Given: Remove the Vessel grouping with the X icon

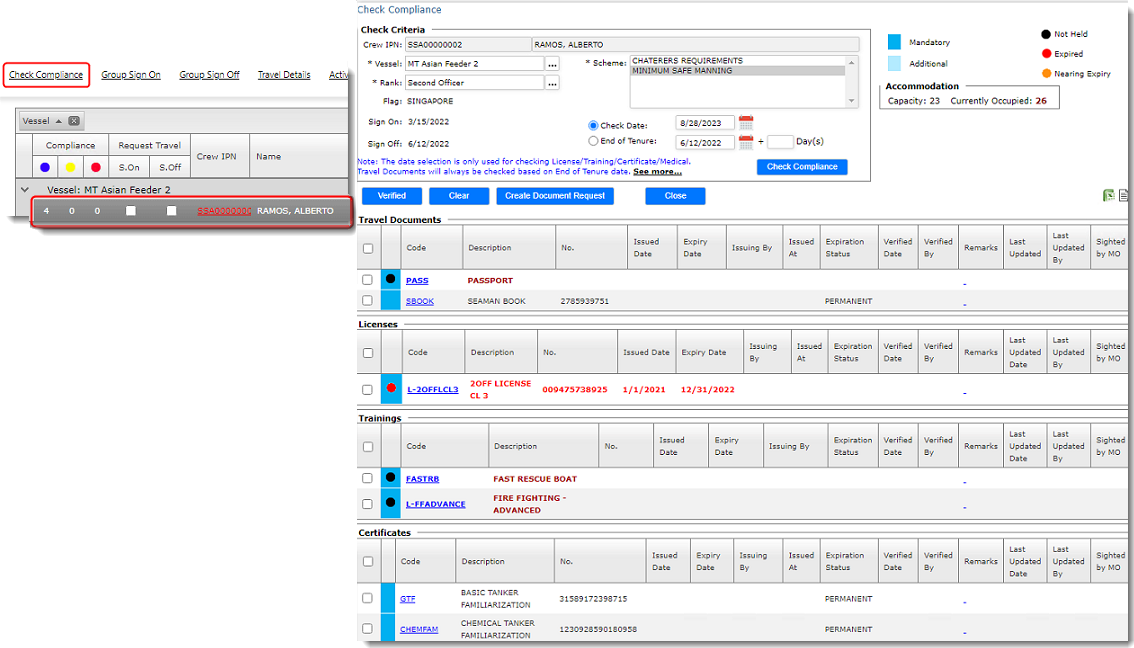Looking at the screenshot, I should click(74, 121).
